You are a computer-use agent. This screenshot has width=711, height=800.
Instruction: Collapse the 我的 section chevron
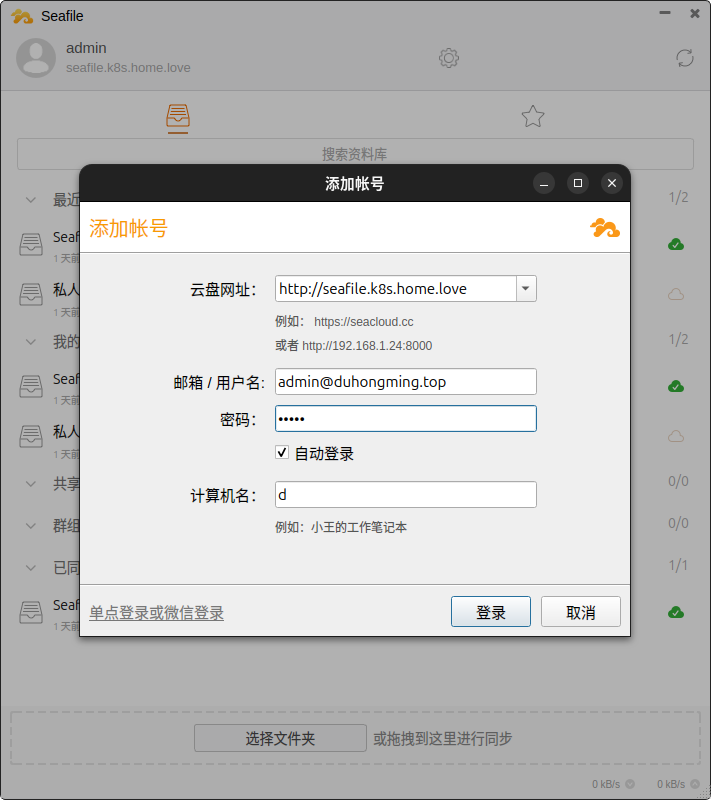point(31,342)
